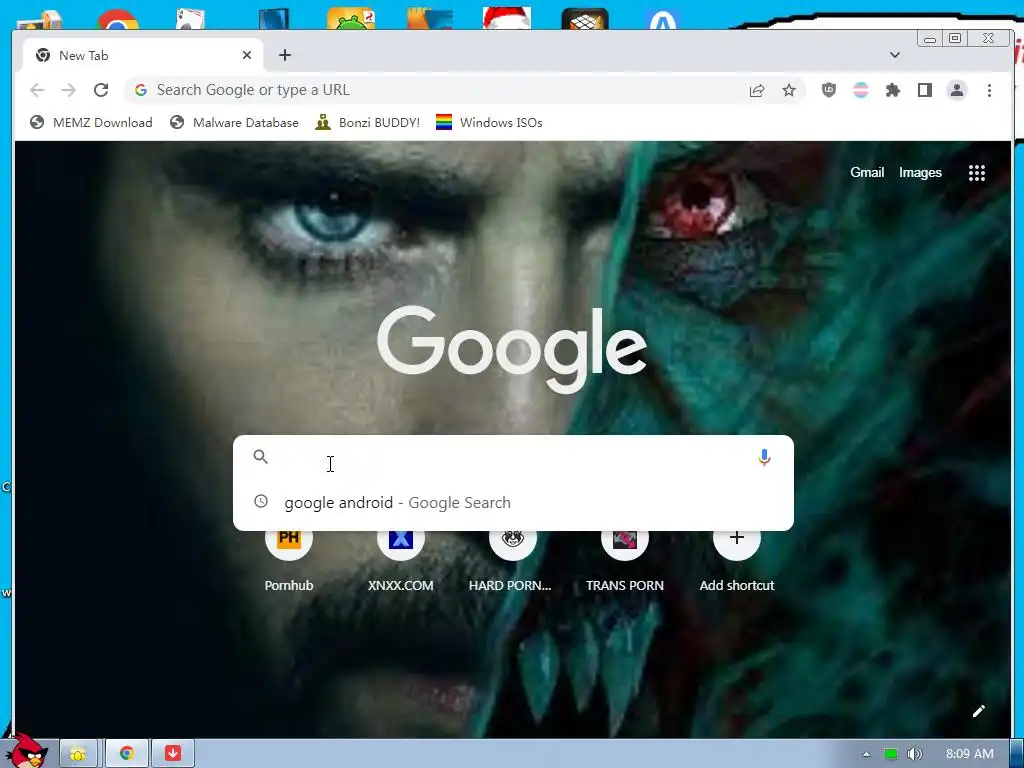The image size is (1024, 768).
Task: Click the Google logo
Action: 512,349
